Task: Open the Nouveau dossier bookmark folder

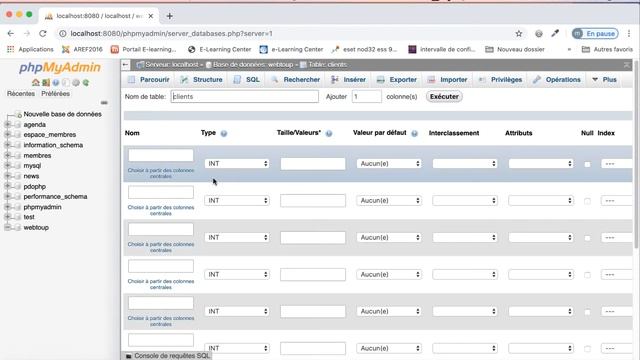Action: 515,49
